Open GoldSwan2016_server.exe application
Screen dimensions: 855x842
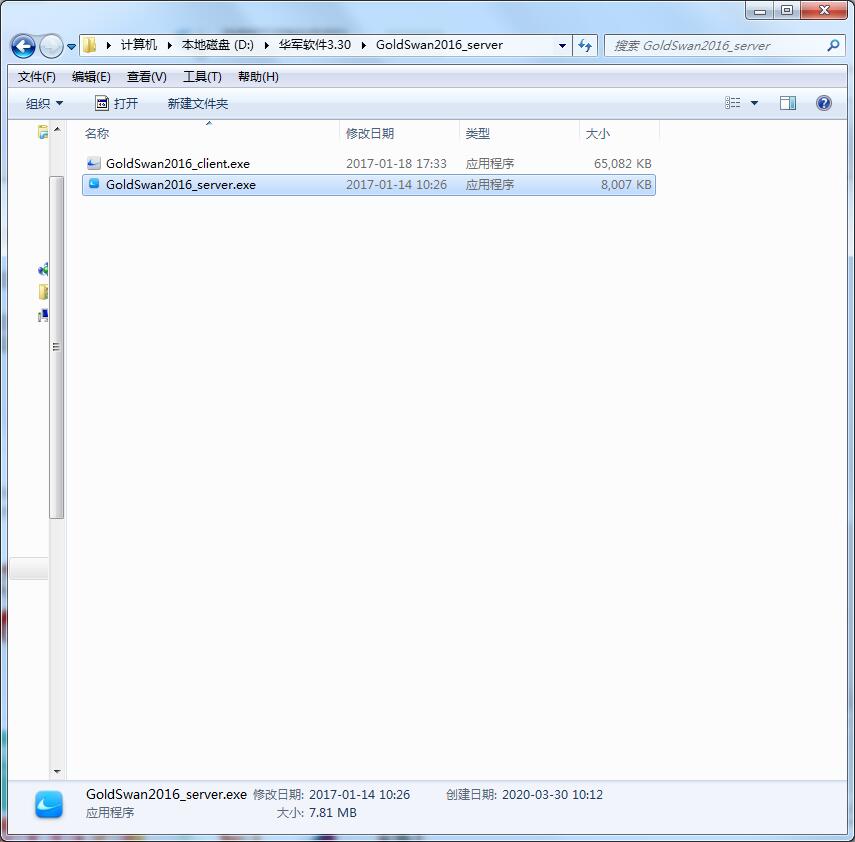[x=180, y=184]
